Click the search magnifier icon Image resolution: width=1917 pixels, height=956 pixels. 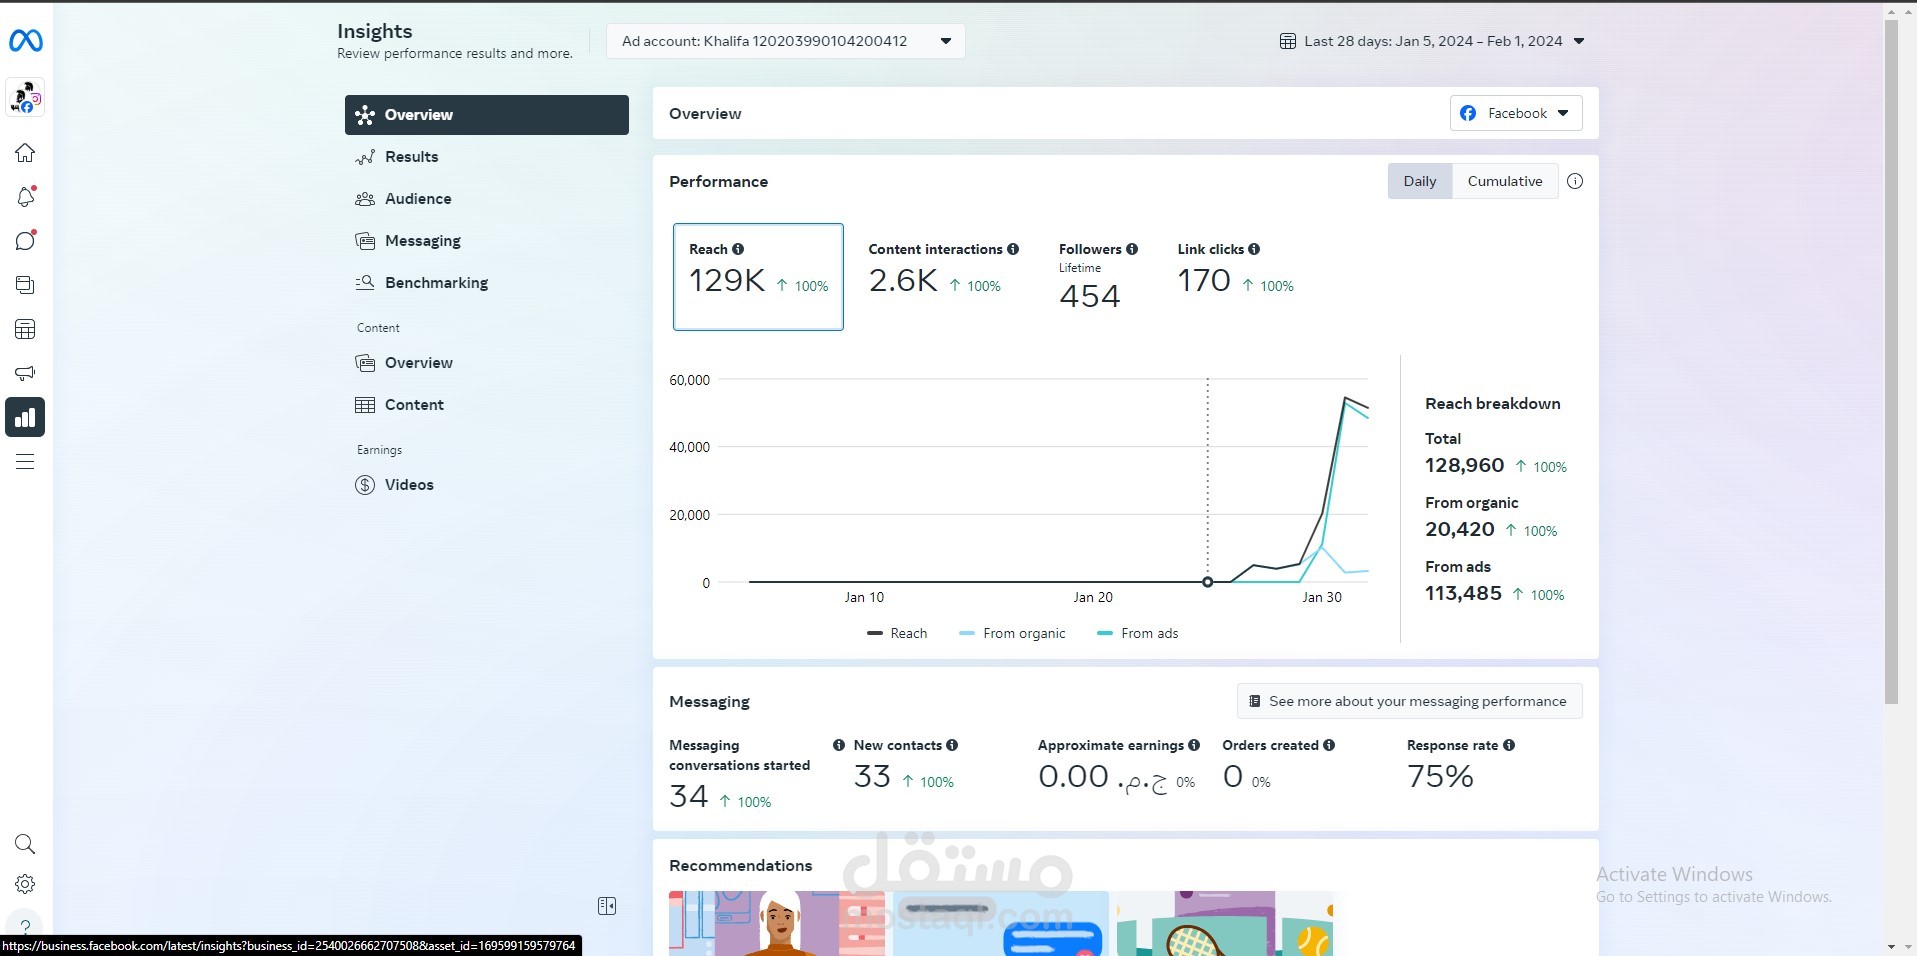click(25, 844)
